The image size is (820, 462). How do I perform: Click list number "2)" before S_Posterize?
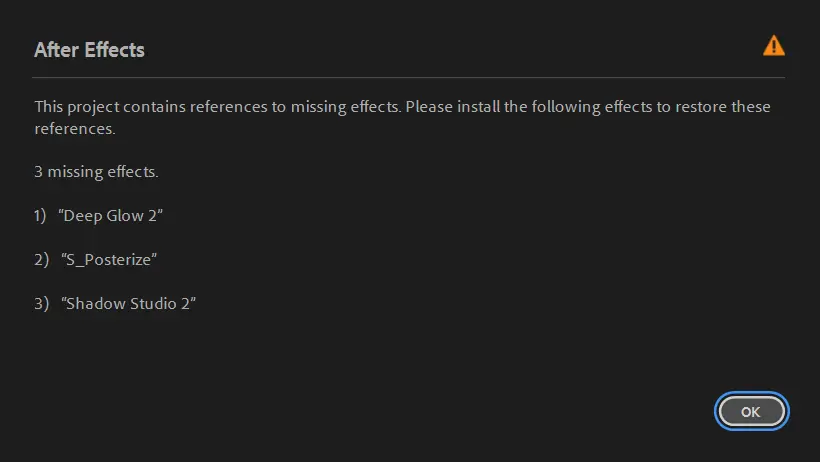tap(41, 260)
